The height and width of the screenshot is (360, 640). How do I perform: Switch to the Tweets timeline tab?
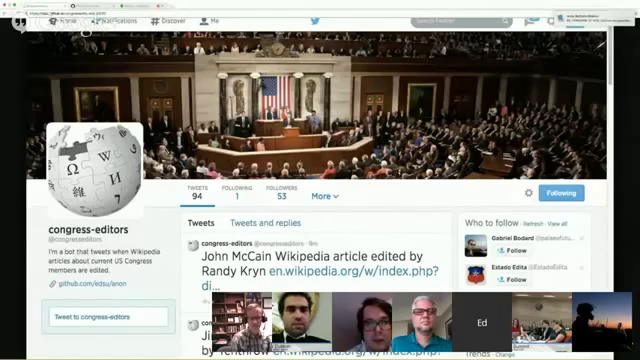(x=201, y=223)
